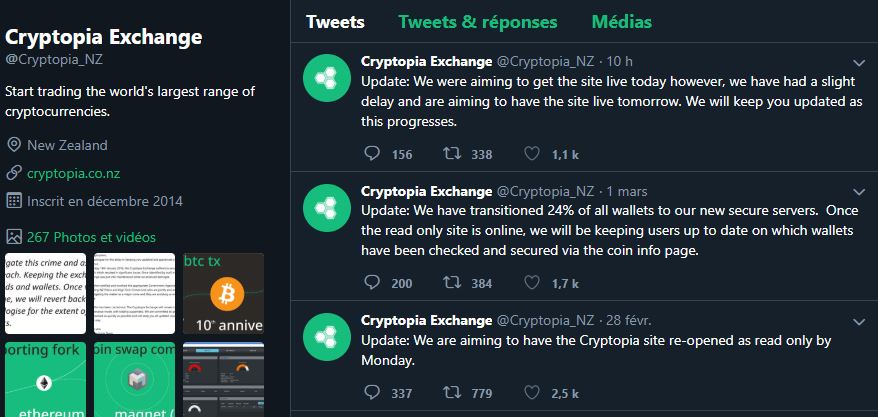The image size is (878, 417).
Task: Expand the 1 mars tweet menu arrow
Action: [x=858, y=192]
